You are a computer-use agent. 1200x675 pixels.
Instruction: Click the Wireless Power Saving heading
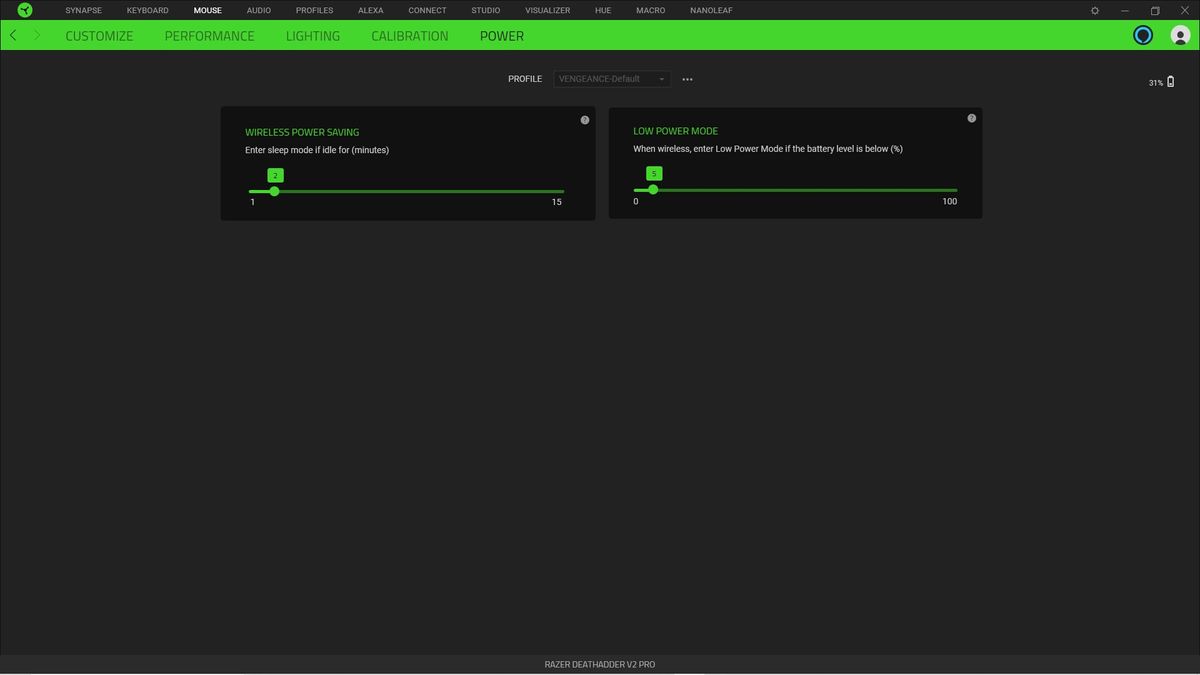point(302,132)
